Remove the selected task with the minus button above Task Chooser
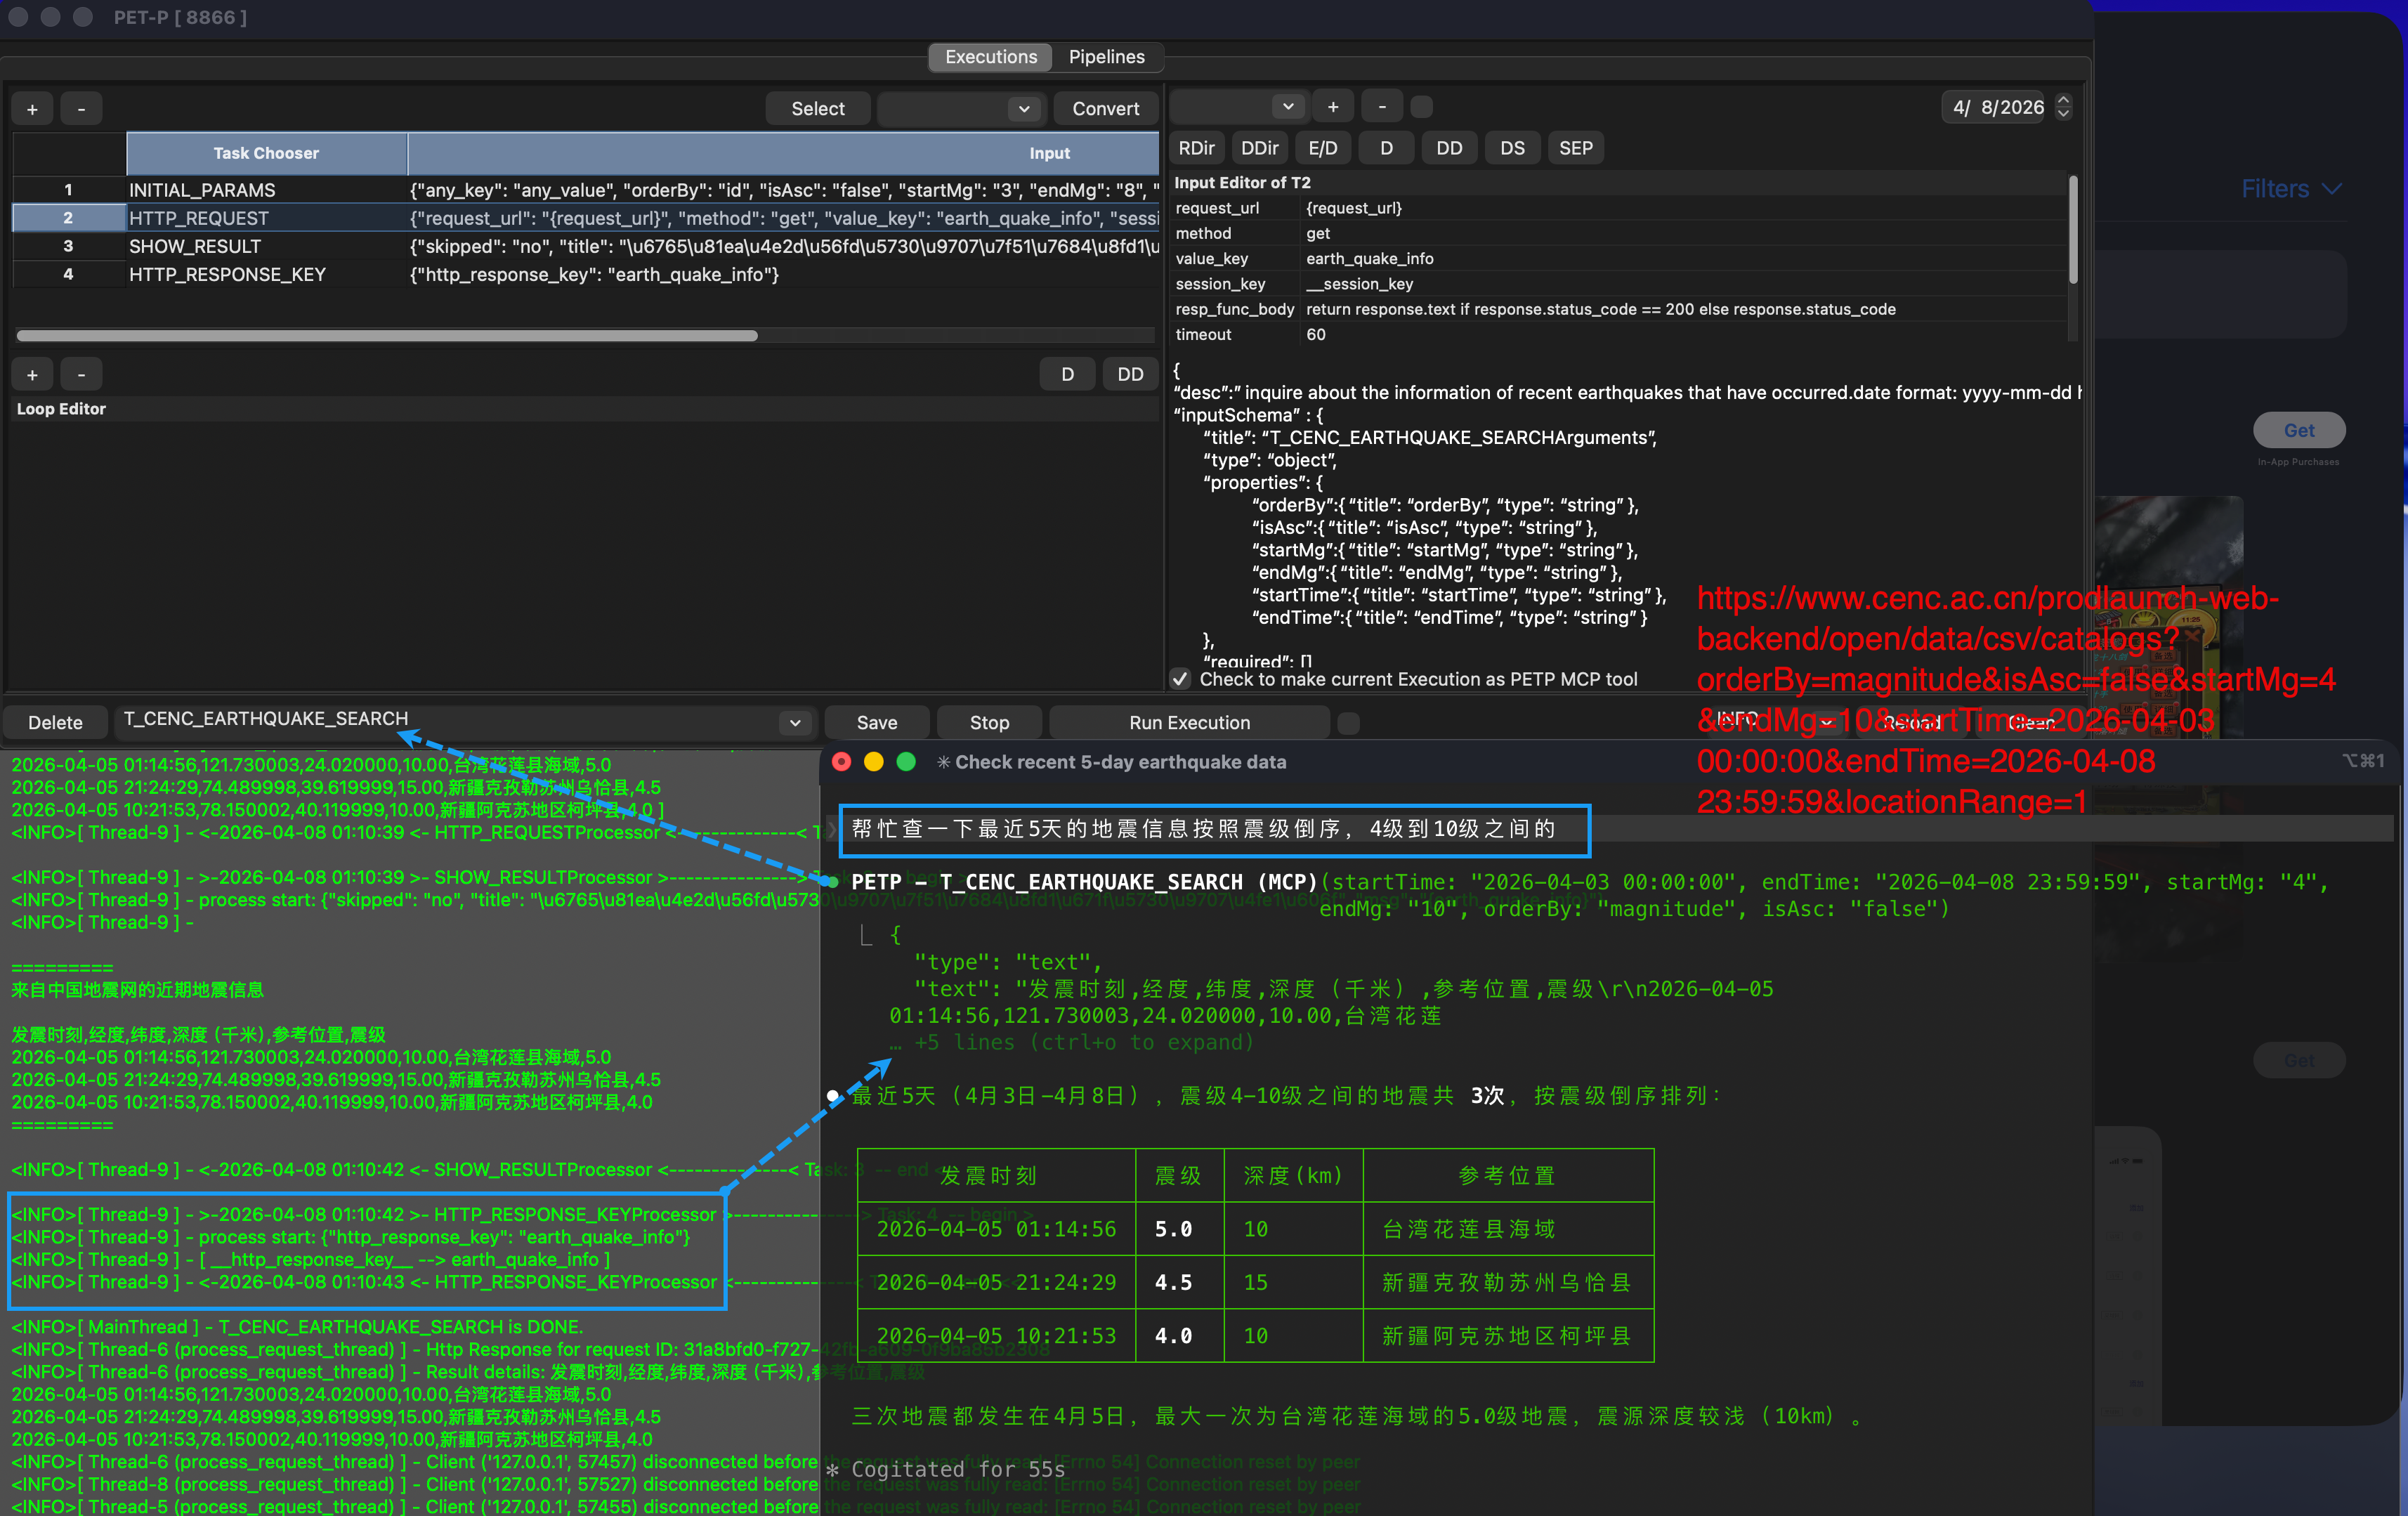Screen dimensions: 2408x1516 coord(81,109)
